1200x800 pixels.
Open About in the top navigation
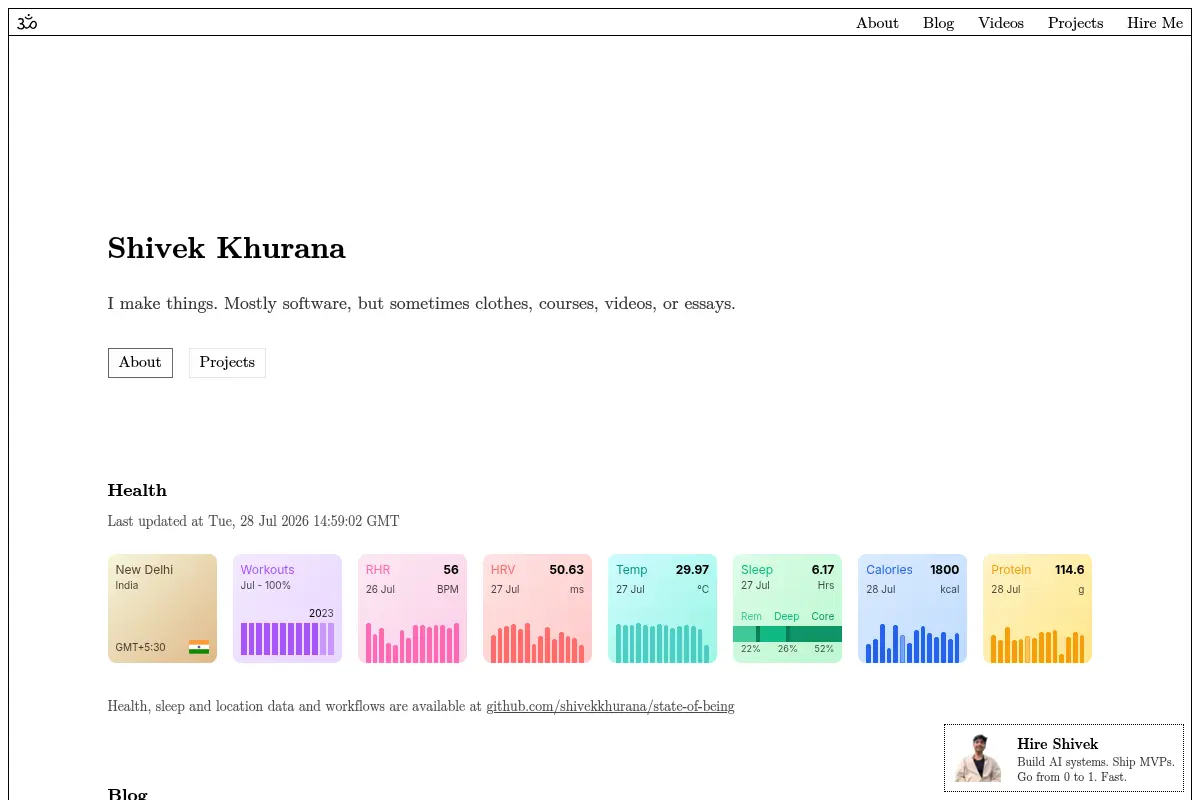pyautogui.click(x=877, y=23)
